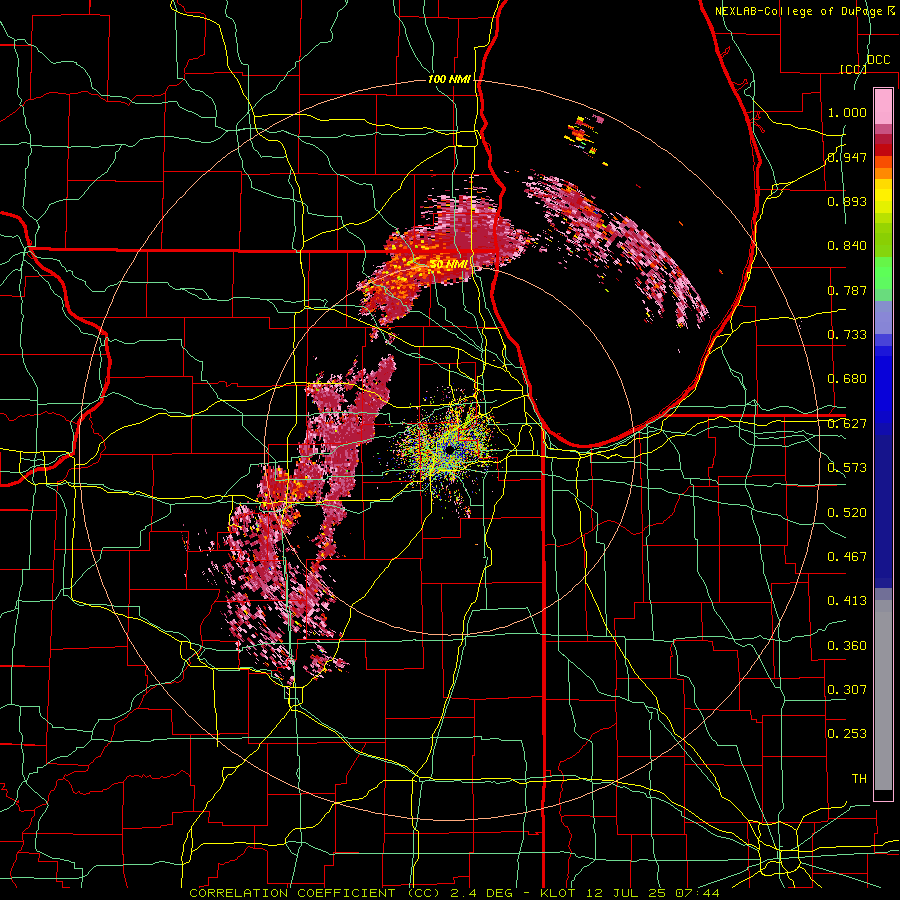Select the 0.733 scale value
900x900 pixels.
[x=847, y=335]
